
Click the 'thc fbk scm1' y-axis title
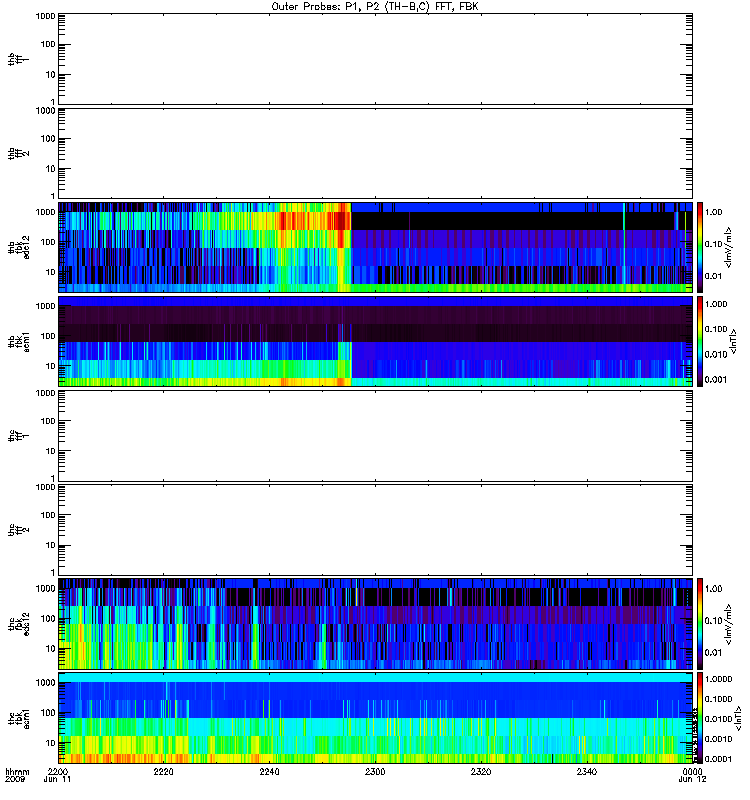19,718
